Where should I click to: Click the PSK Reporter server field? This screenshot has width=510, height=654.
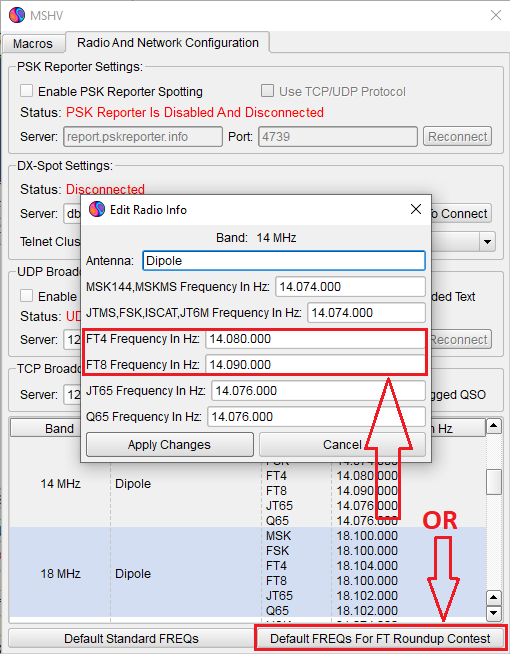tap(143, 137)
